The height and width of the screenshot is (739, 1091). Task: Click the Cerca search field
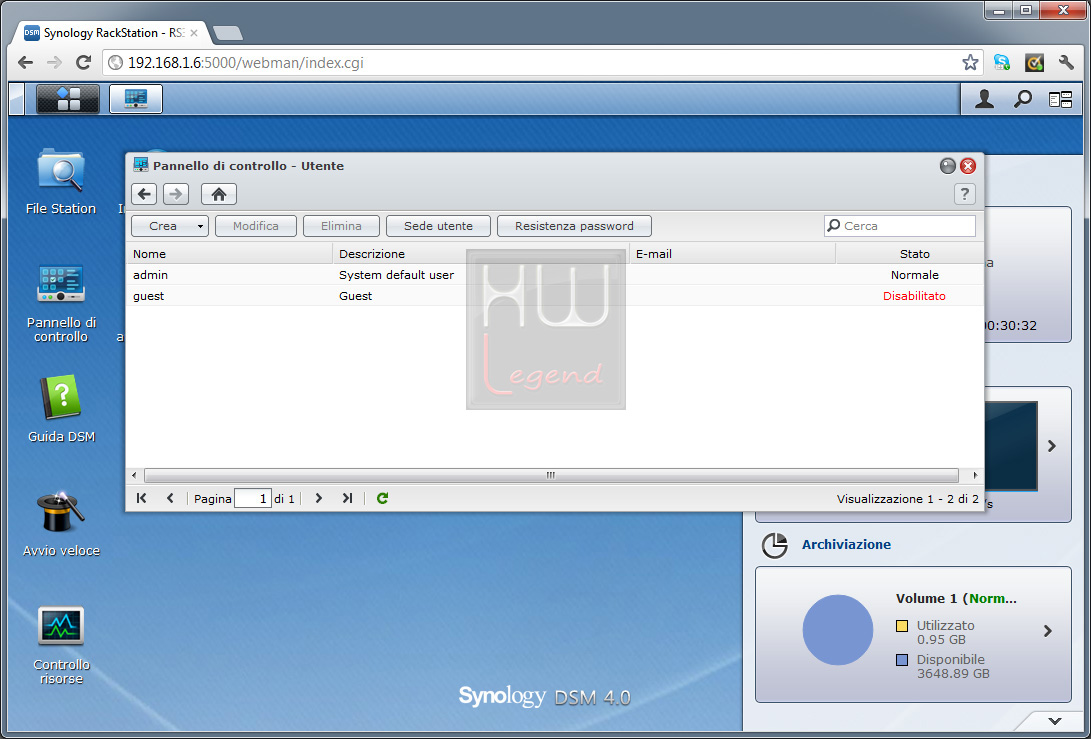click(900, 226)
